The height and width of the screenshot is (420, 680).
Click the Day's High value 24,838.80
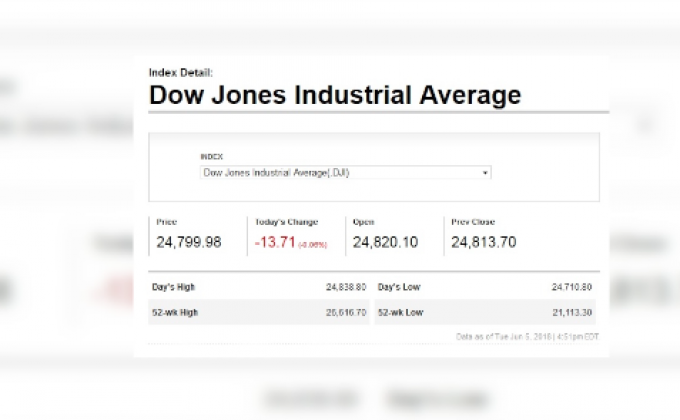[346, 287]
